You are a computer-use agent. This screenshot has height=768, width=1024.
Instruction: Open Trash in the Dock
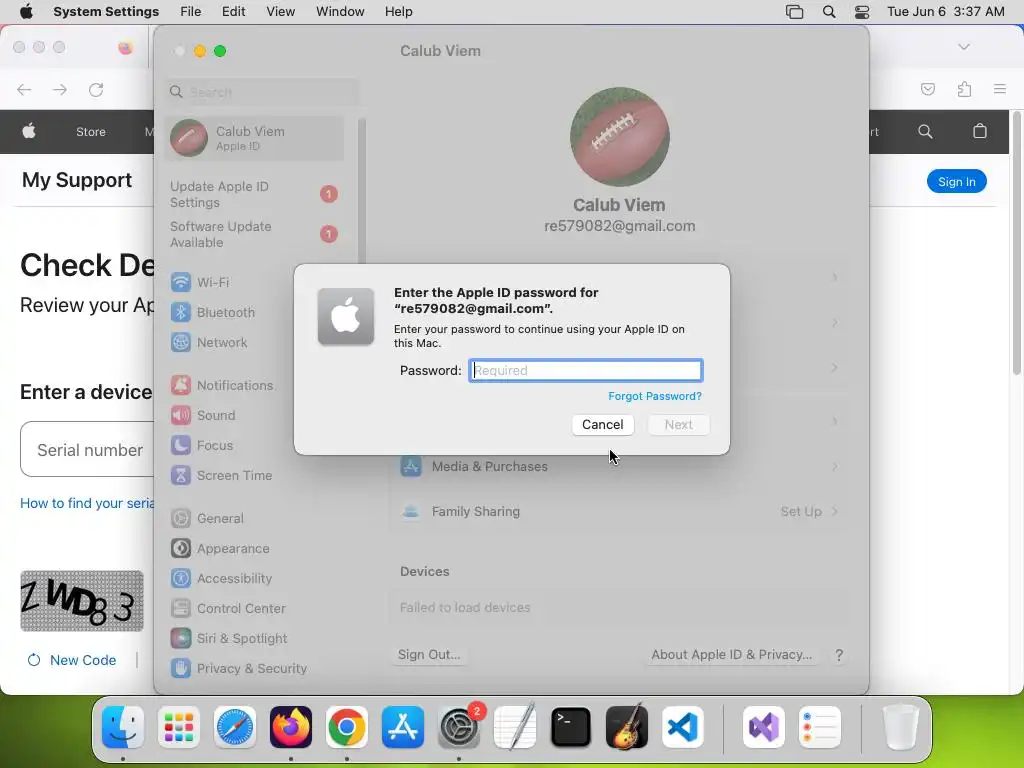click(901, 727)
